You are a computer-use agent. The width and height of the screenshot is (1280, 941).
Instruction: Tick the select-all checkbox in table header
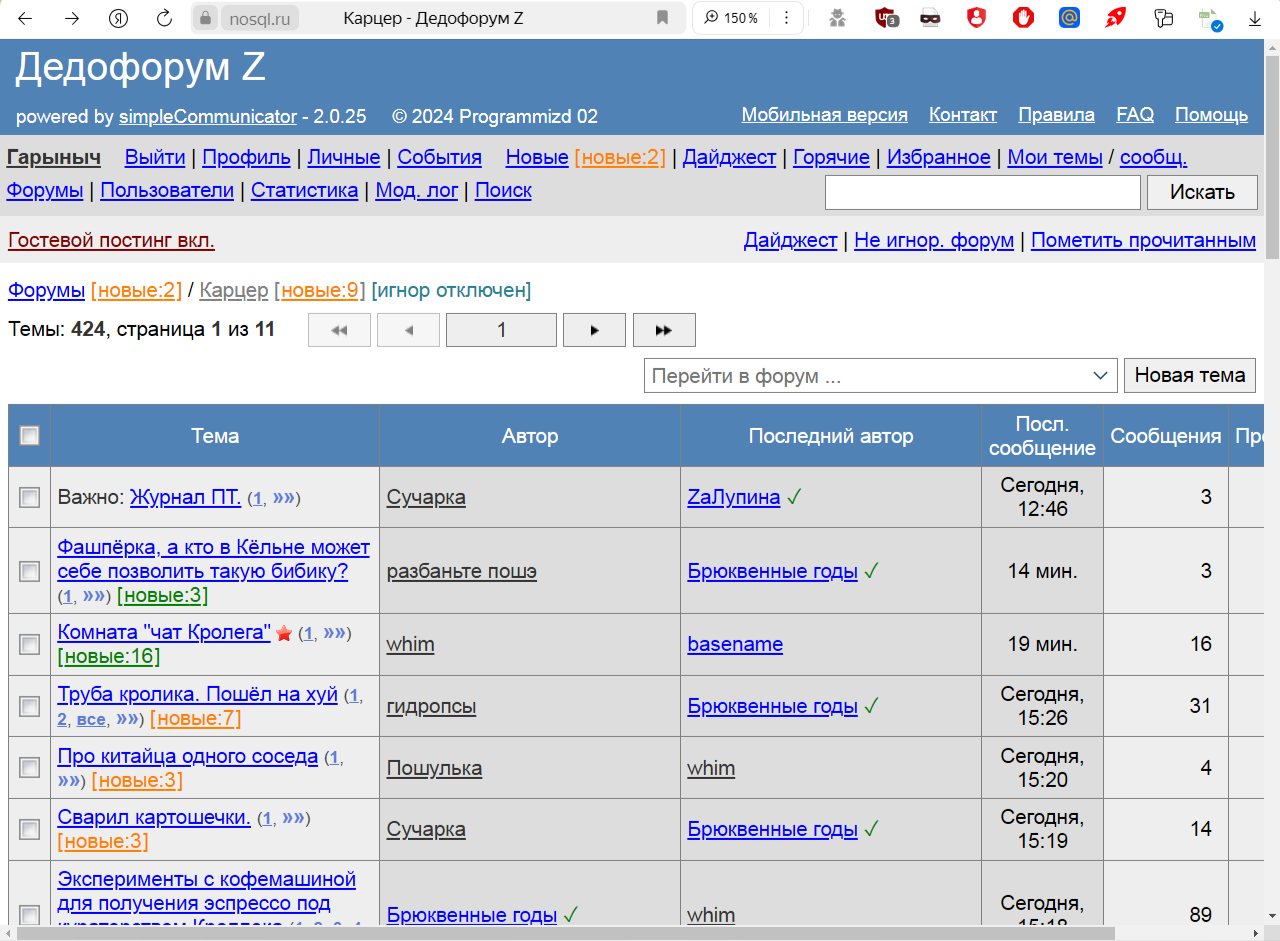click(x=30, y=435)
